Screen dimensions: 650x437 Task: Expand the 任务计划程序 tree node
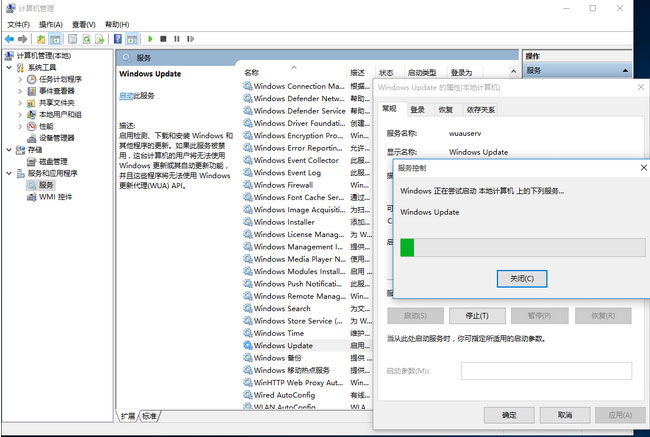coord(20,79)
